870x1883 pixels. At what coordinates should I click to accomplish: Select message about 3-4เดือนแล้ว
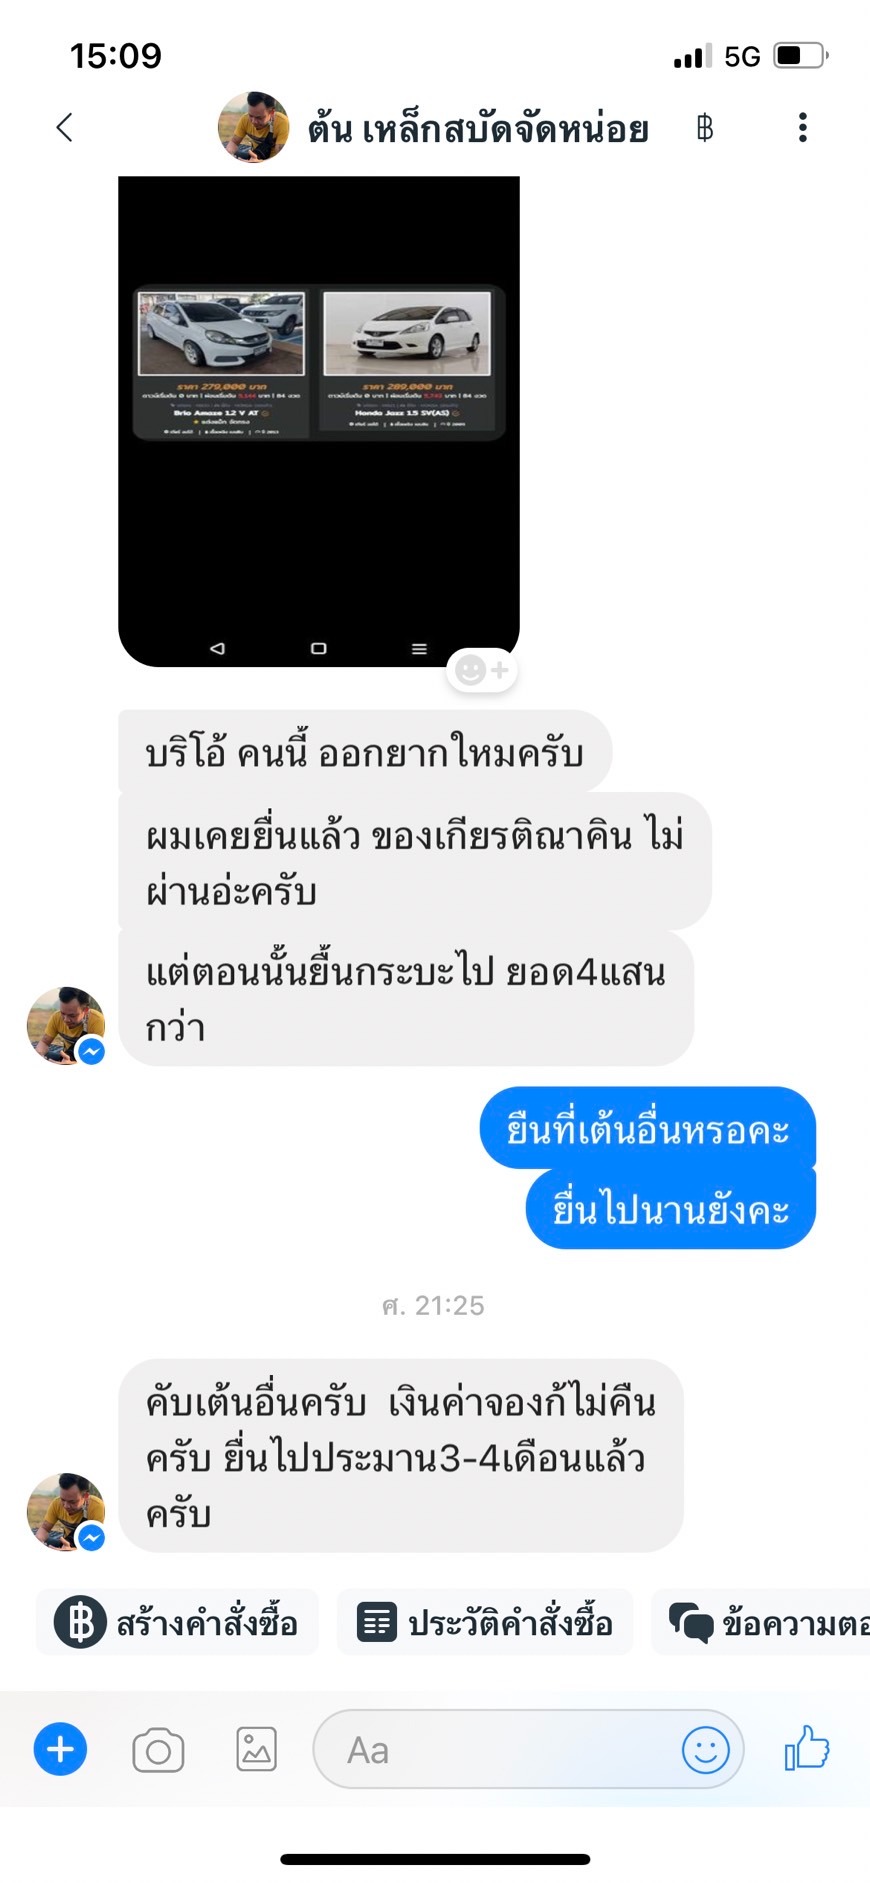[401, 1456]
